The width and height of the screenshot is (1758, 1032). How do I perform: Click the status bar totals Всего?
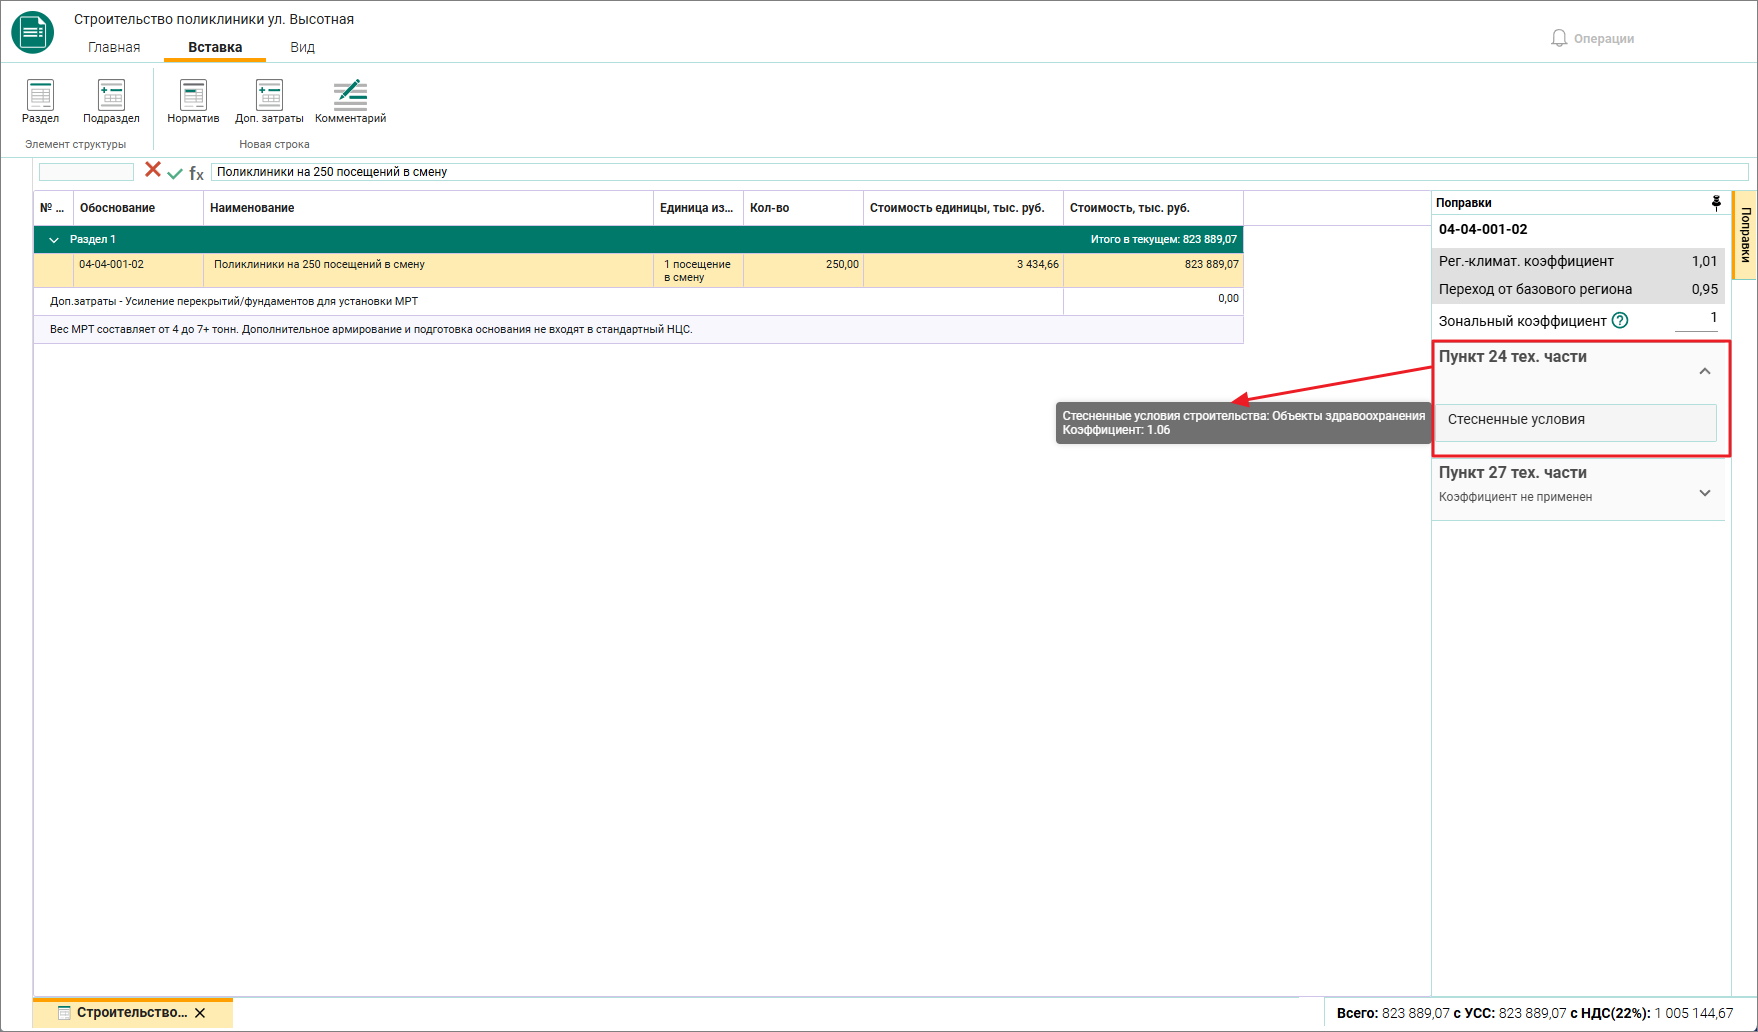(1535, 1013)
